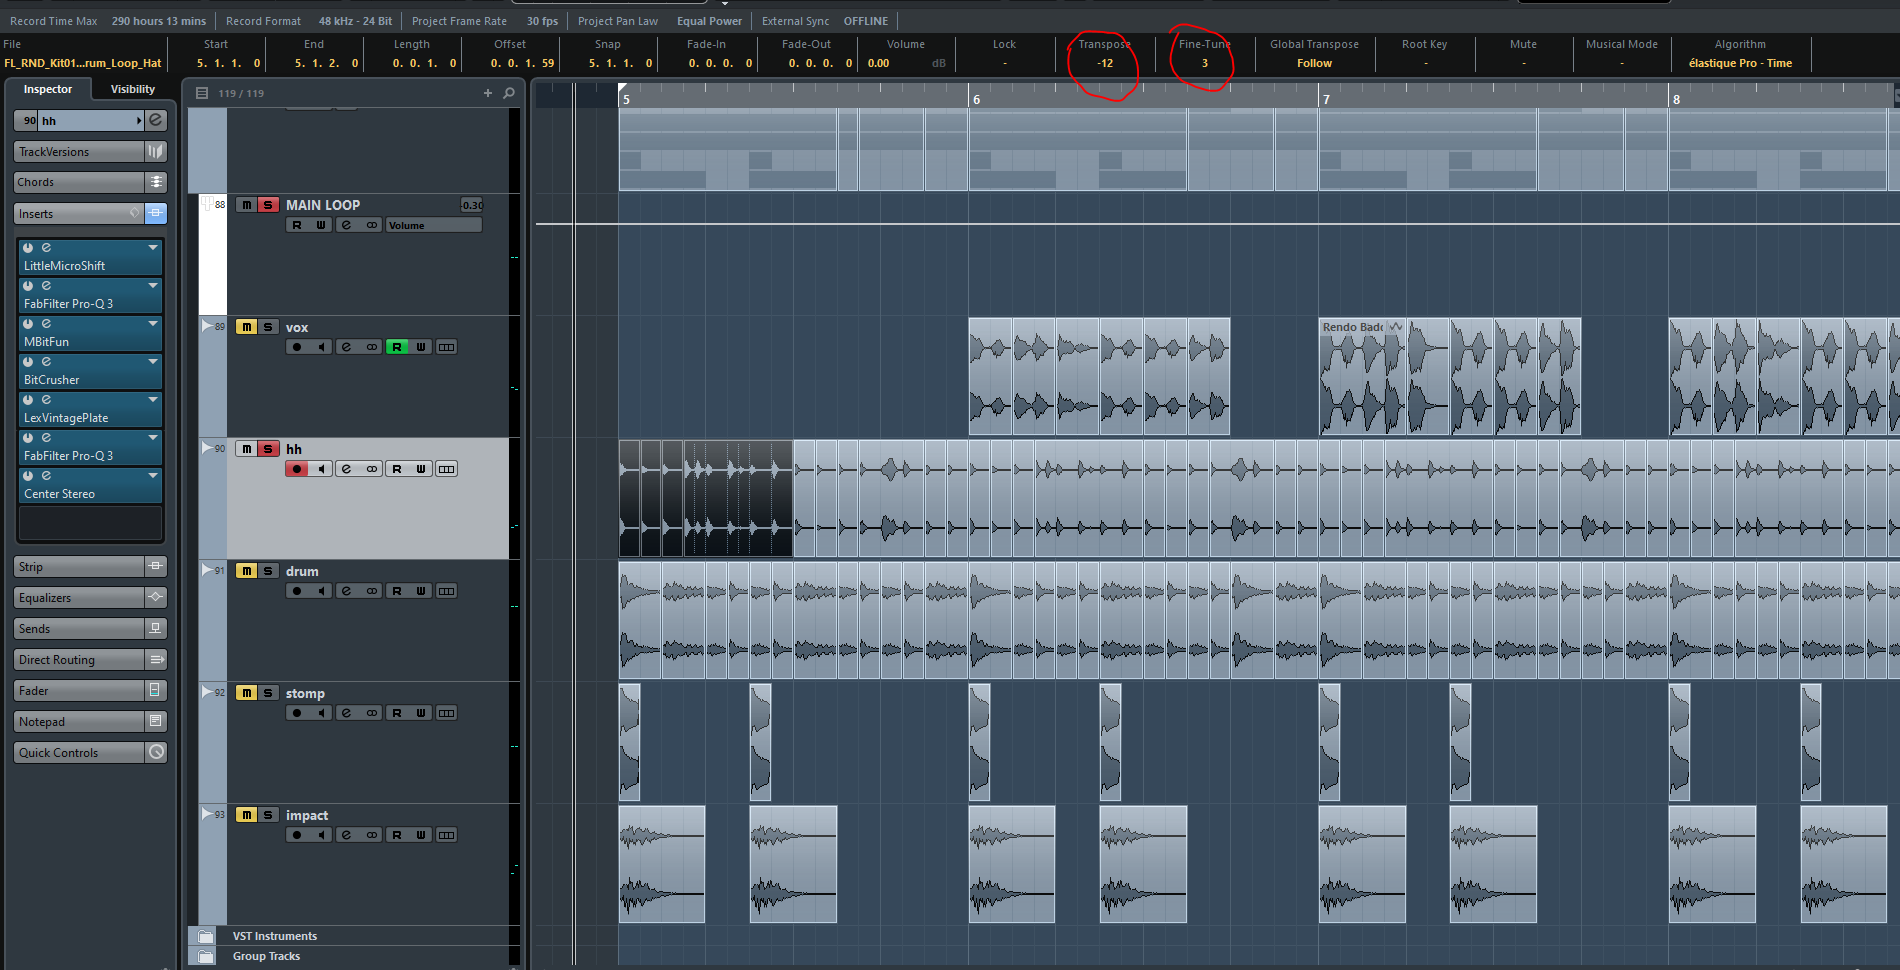This screenshot has width=1900, height=970.
Task: Mute the MAIN LOOP track
Action: pyautogui.click(x=246, y=205)
